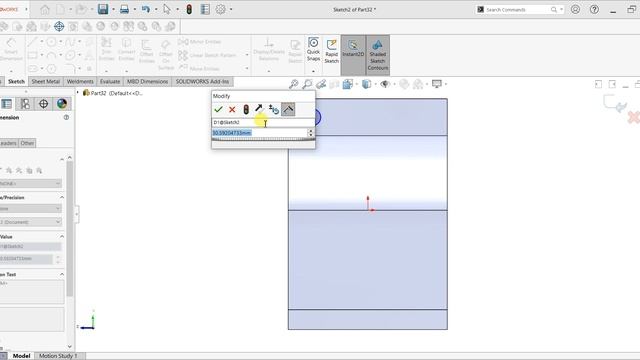Switch to the Weldments tab

(80, 82)
